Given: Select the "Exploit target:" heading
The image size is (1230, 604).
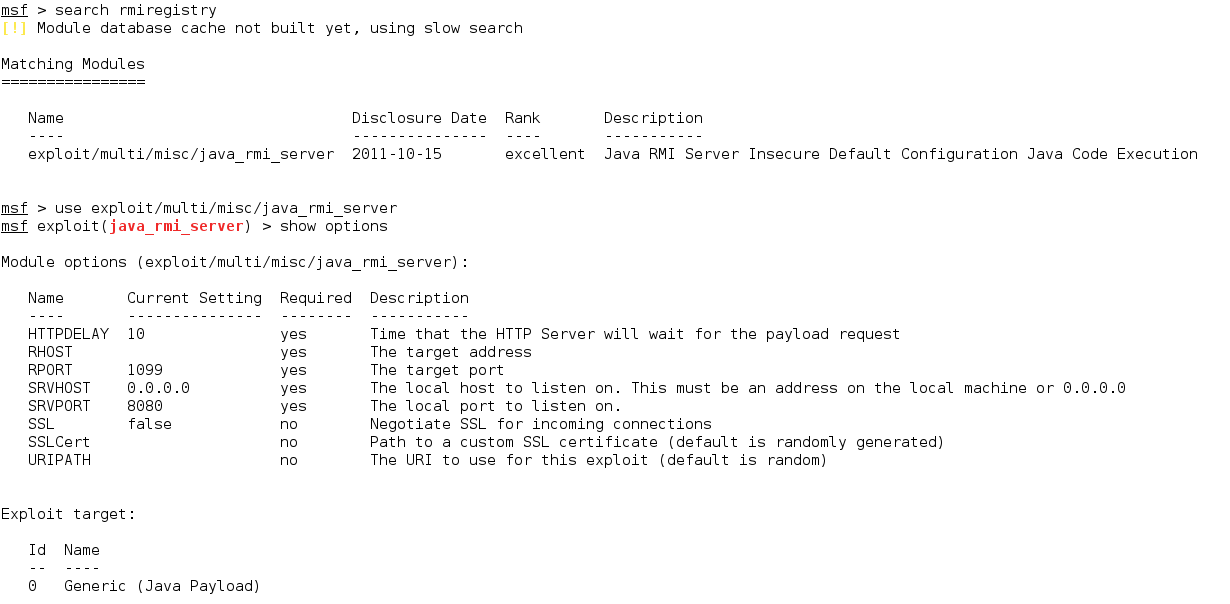Looking at the screenshot, I should click(x=68, y=514).
